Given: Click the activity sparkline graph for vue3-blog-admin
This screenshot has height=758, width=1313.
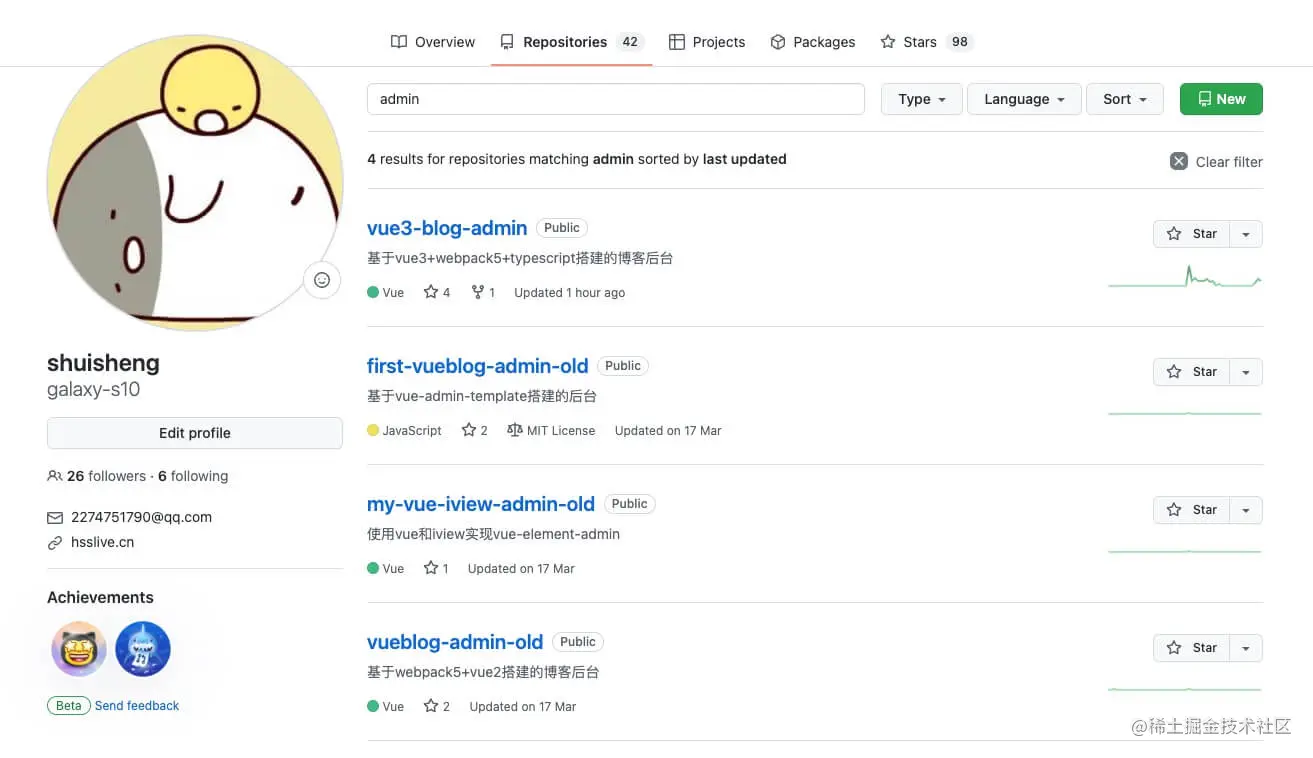Looking at the screenshot, I should (1185, 276).
